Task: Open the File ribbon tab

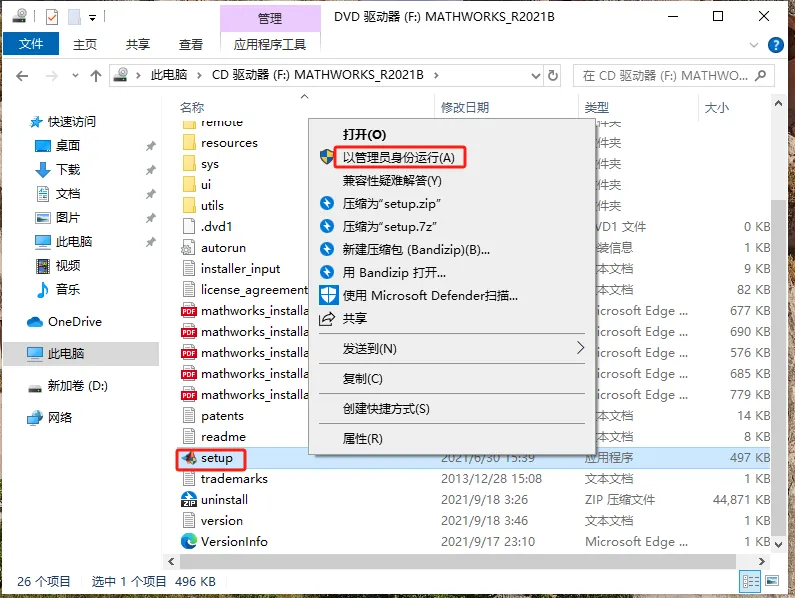Action: pyautogui.click(x=31, y=44)
